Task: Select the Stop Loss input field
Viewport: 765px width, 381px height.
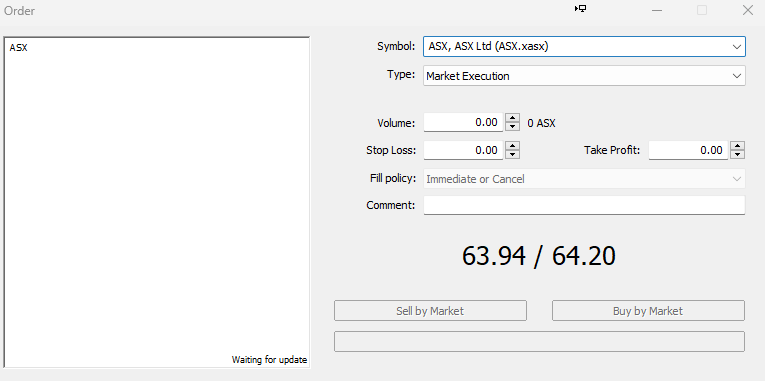Action: coord(463,150)
